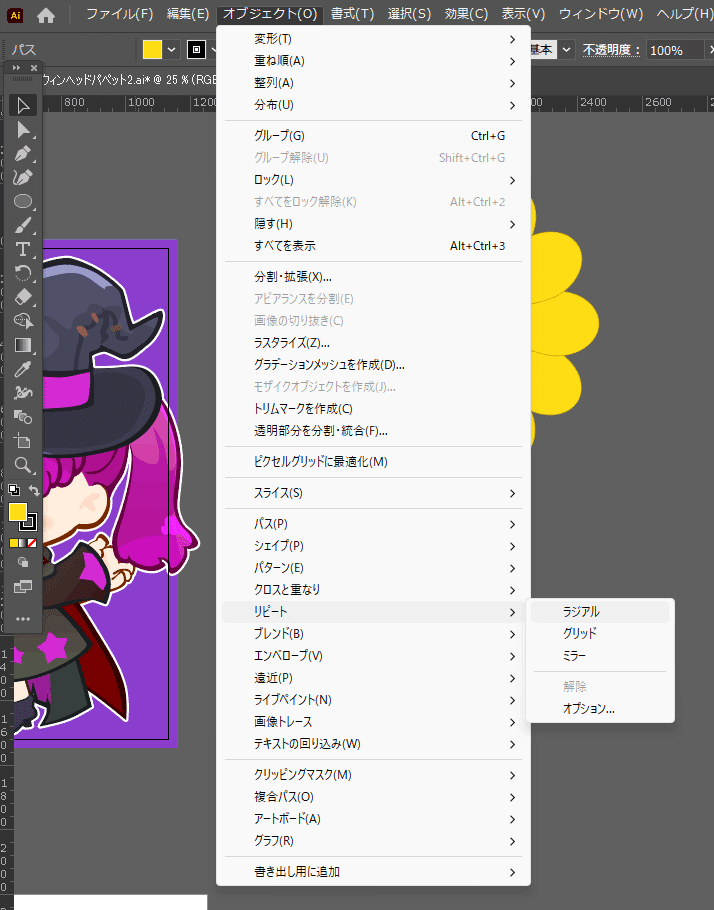Open Edit Toolbar three dots
The width and height of the screenshot is (714, 910).
coord(23,619)
